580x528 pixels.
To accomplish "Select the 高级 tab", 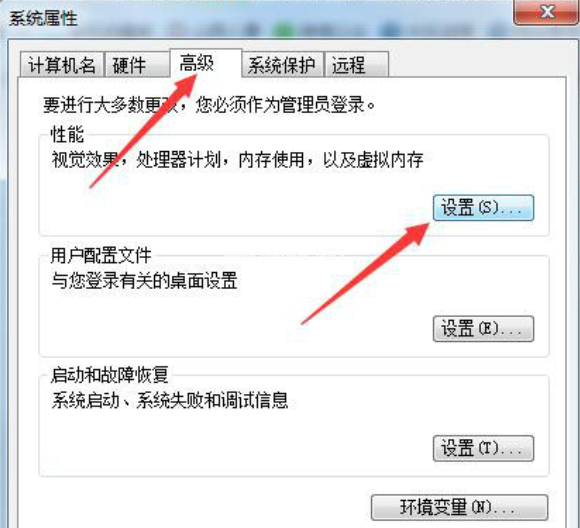I will point(206,63).
